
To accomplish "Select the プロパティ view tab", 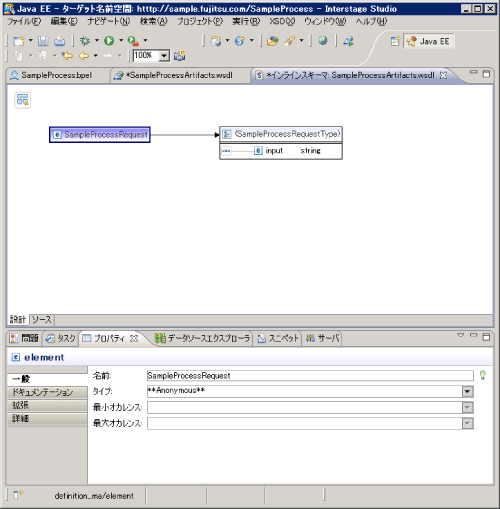I will pos(109,338).
